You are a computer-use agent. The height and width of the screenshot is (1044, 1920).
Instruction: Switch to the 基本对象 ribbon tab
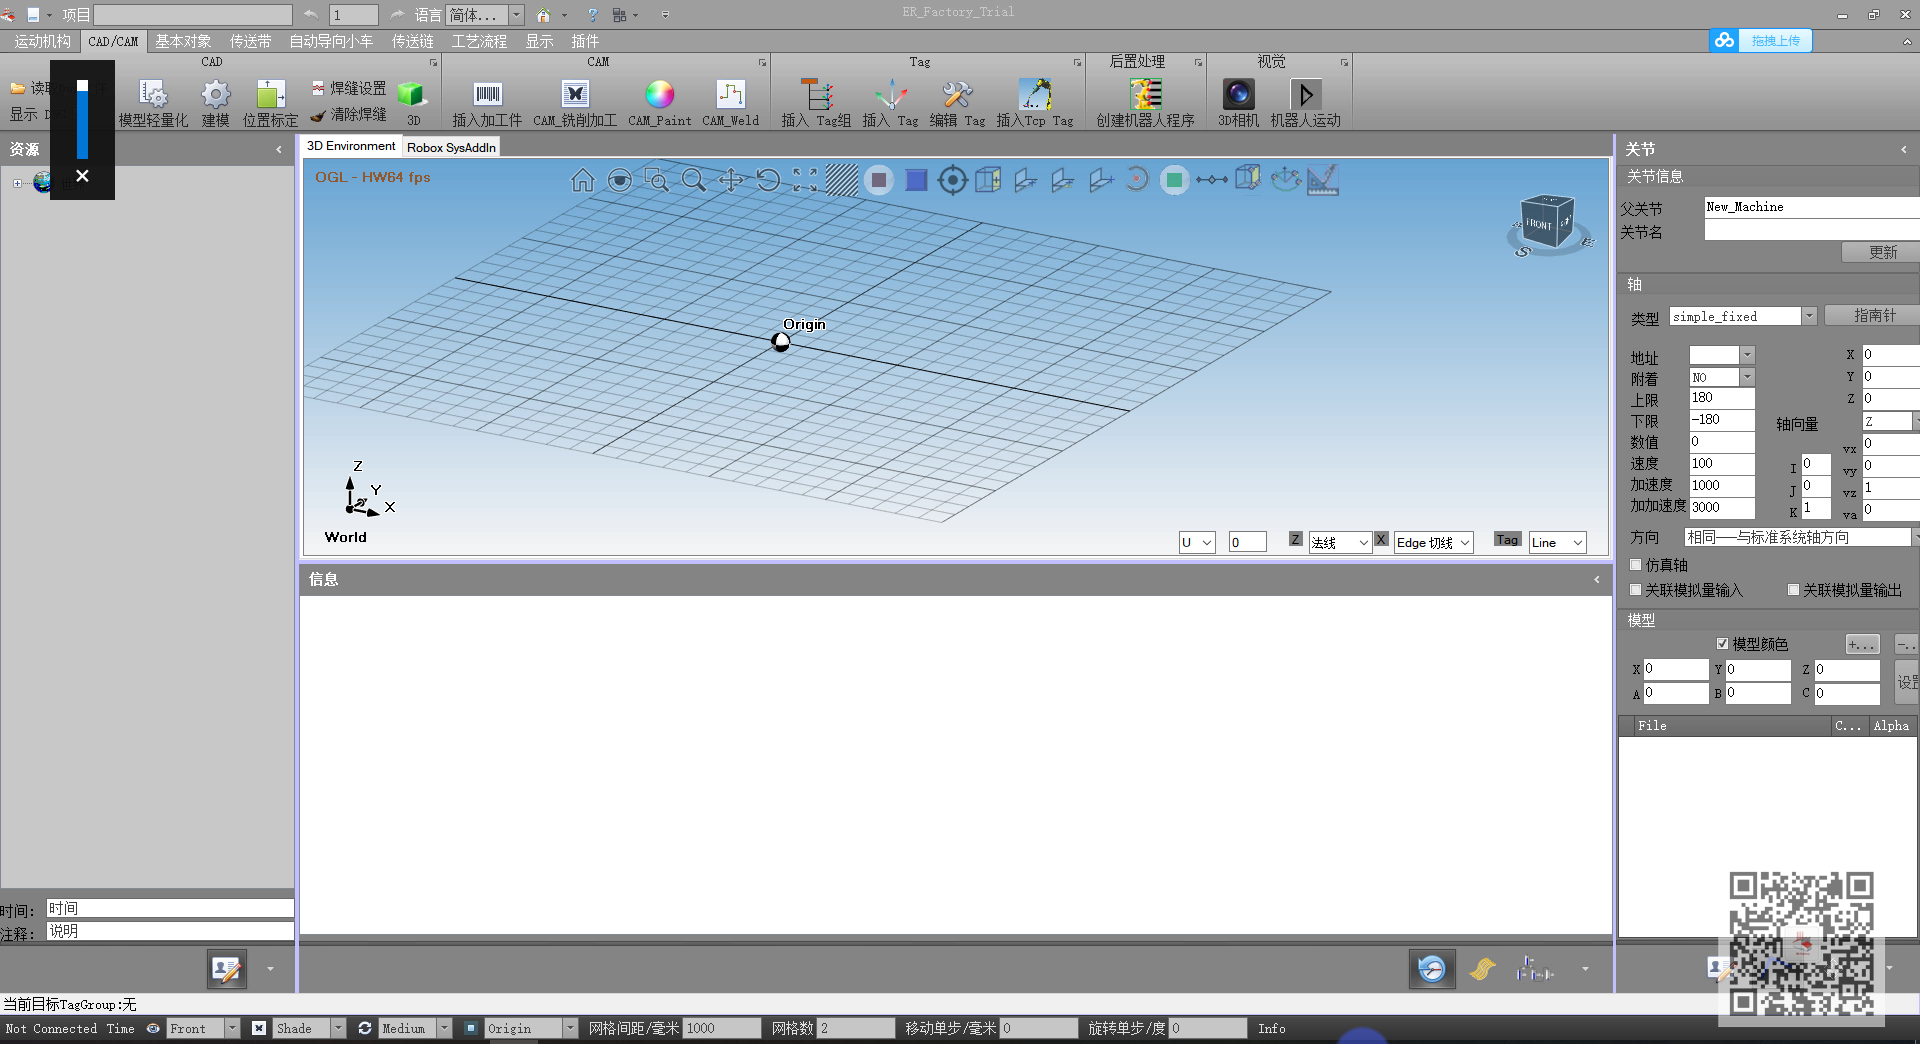click(x=183, y=41)
